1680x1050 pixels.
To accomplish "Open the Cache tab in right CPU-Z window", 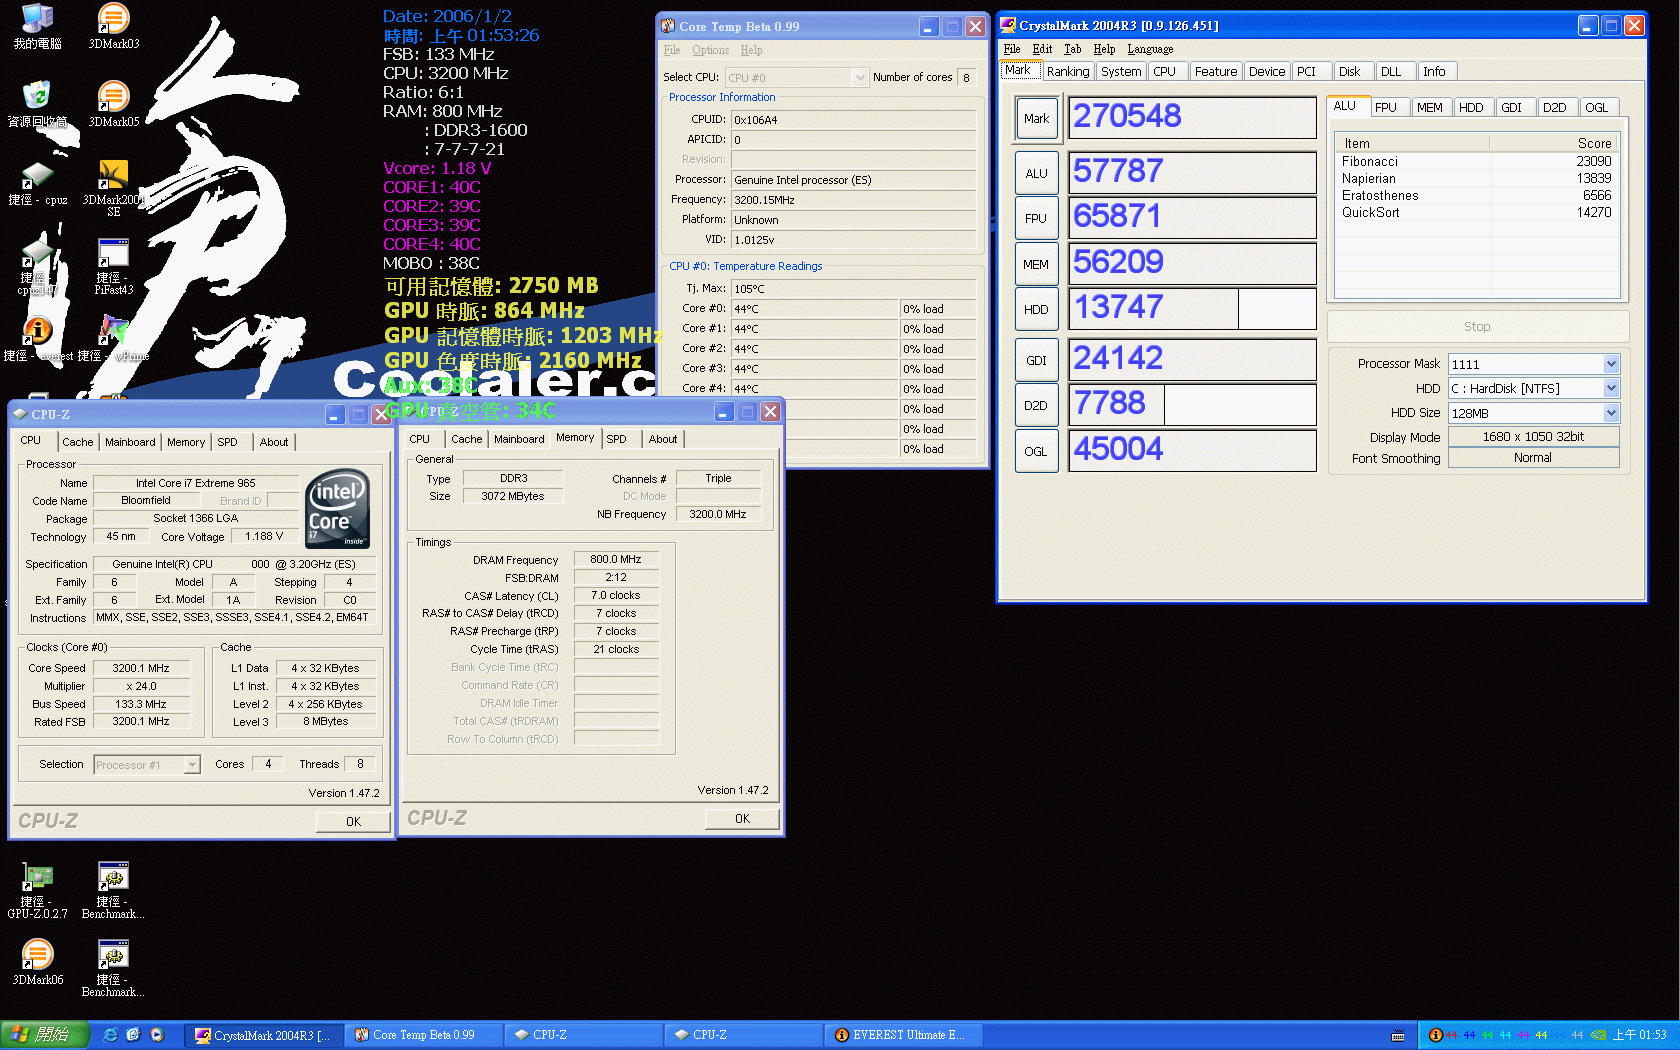I will [x=466, y=439].
